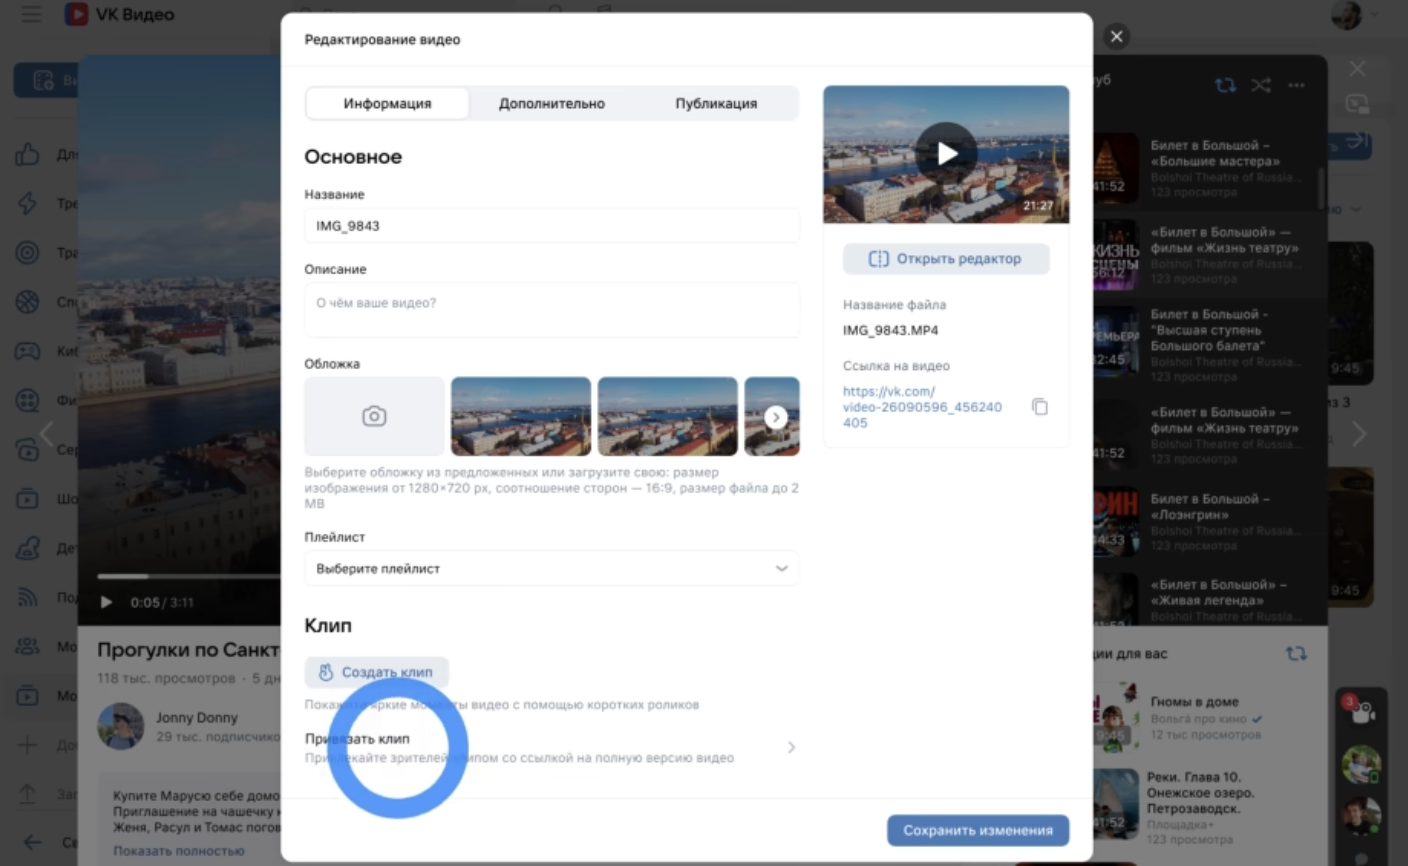1408x866 pixels.
Task: Open Jonny Donny channel name
Action: (x=197, y=718)
